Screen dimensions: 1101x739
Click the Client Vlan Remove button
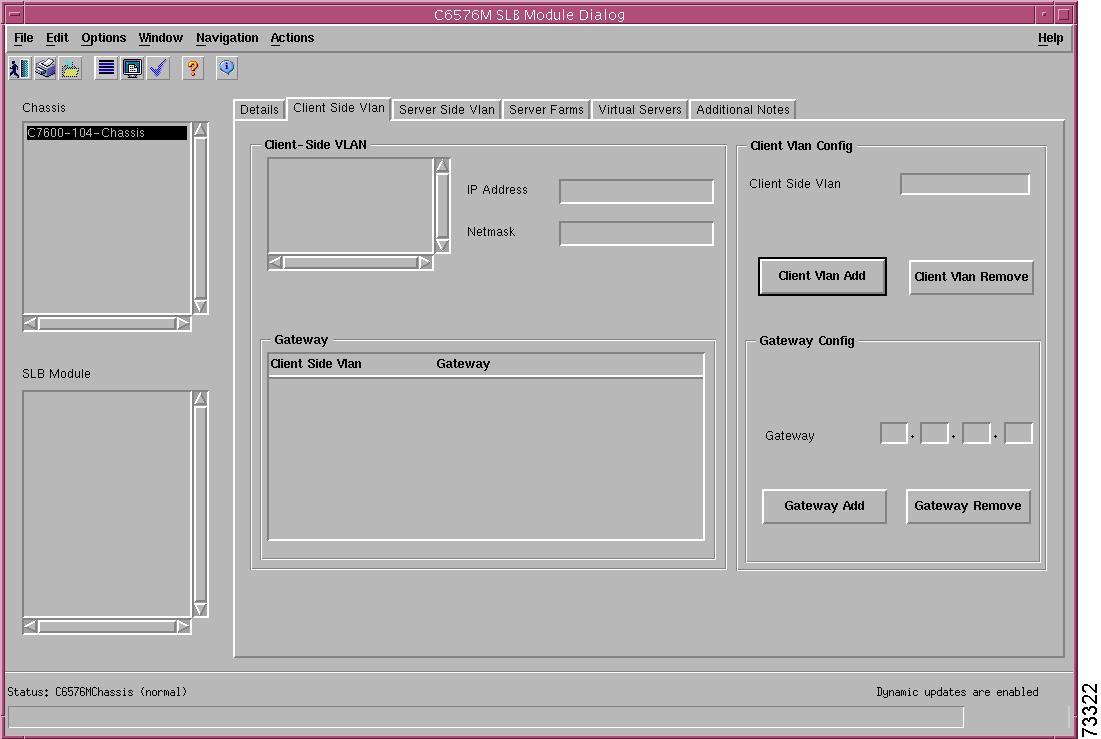point(971,277)
